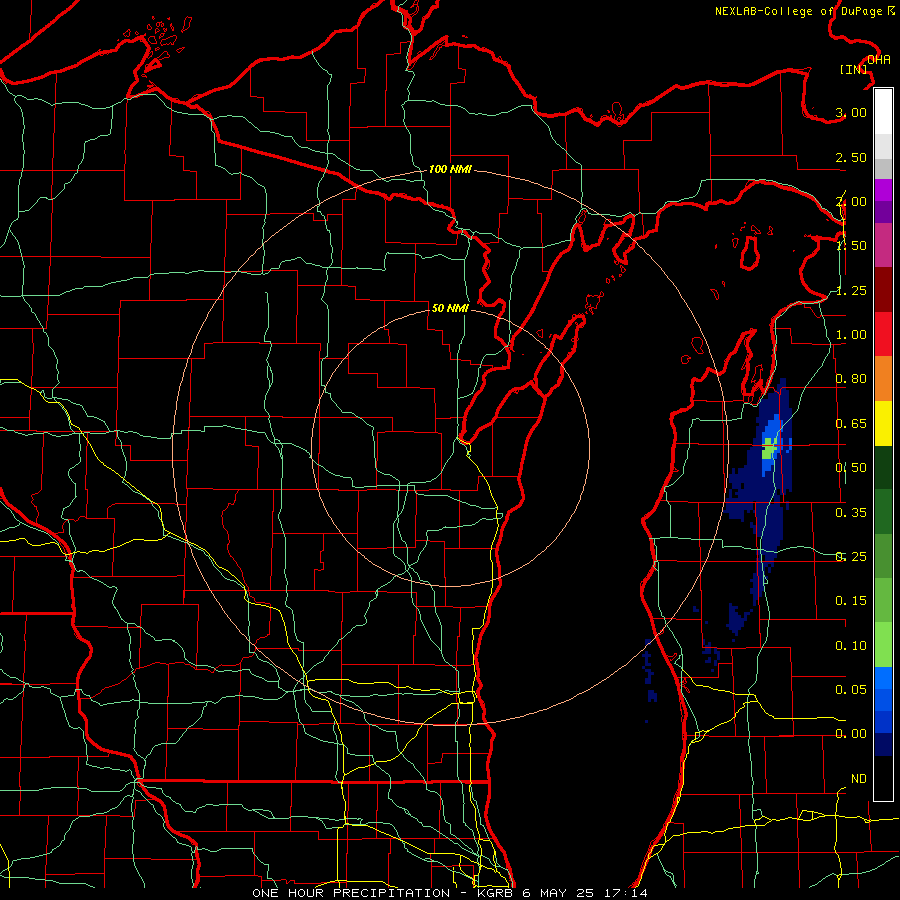Click the 0.65 legend value
900x900 pixels.
pos(851,424)
